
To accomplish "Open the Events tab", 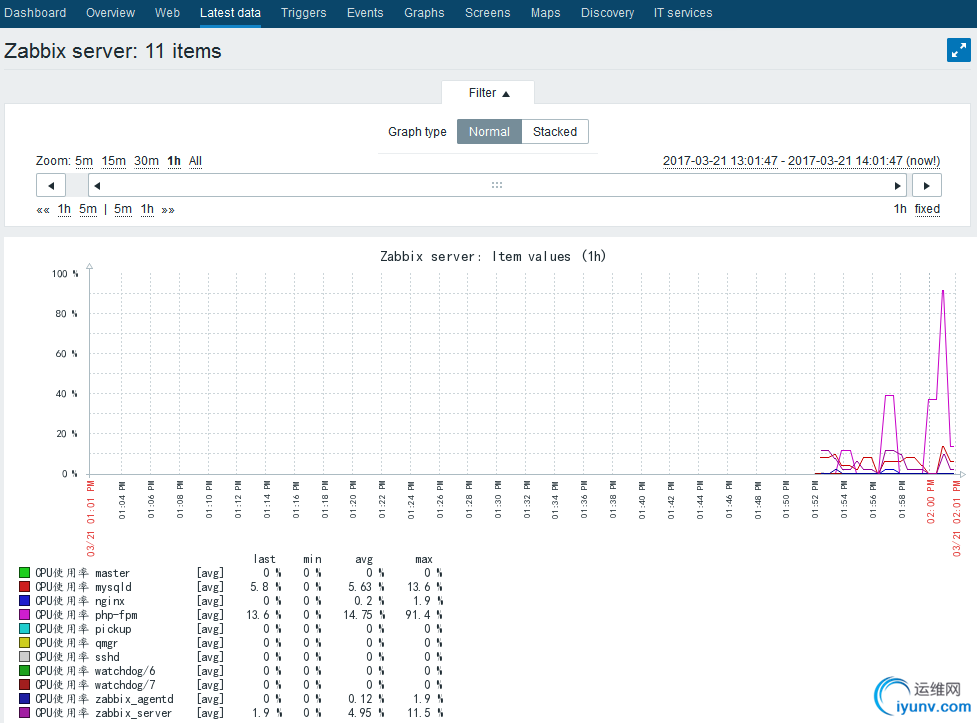I will click(x=365, y=12).
